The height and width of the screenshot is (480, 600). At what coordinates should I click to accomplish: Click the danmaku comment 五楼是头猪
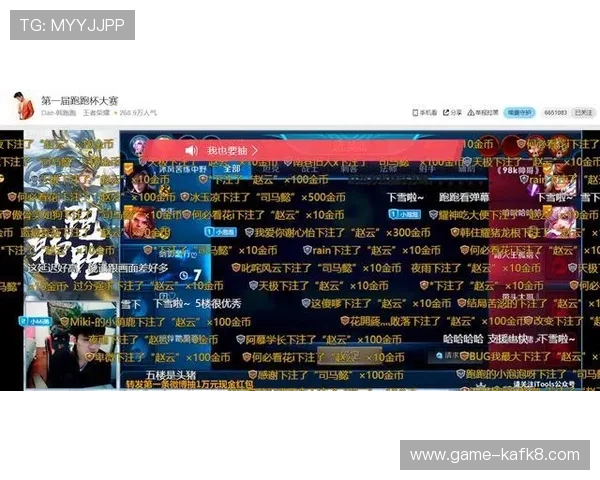tap(171, 375)
